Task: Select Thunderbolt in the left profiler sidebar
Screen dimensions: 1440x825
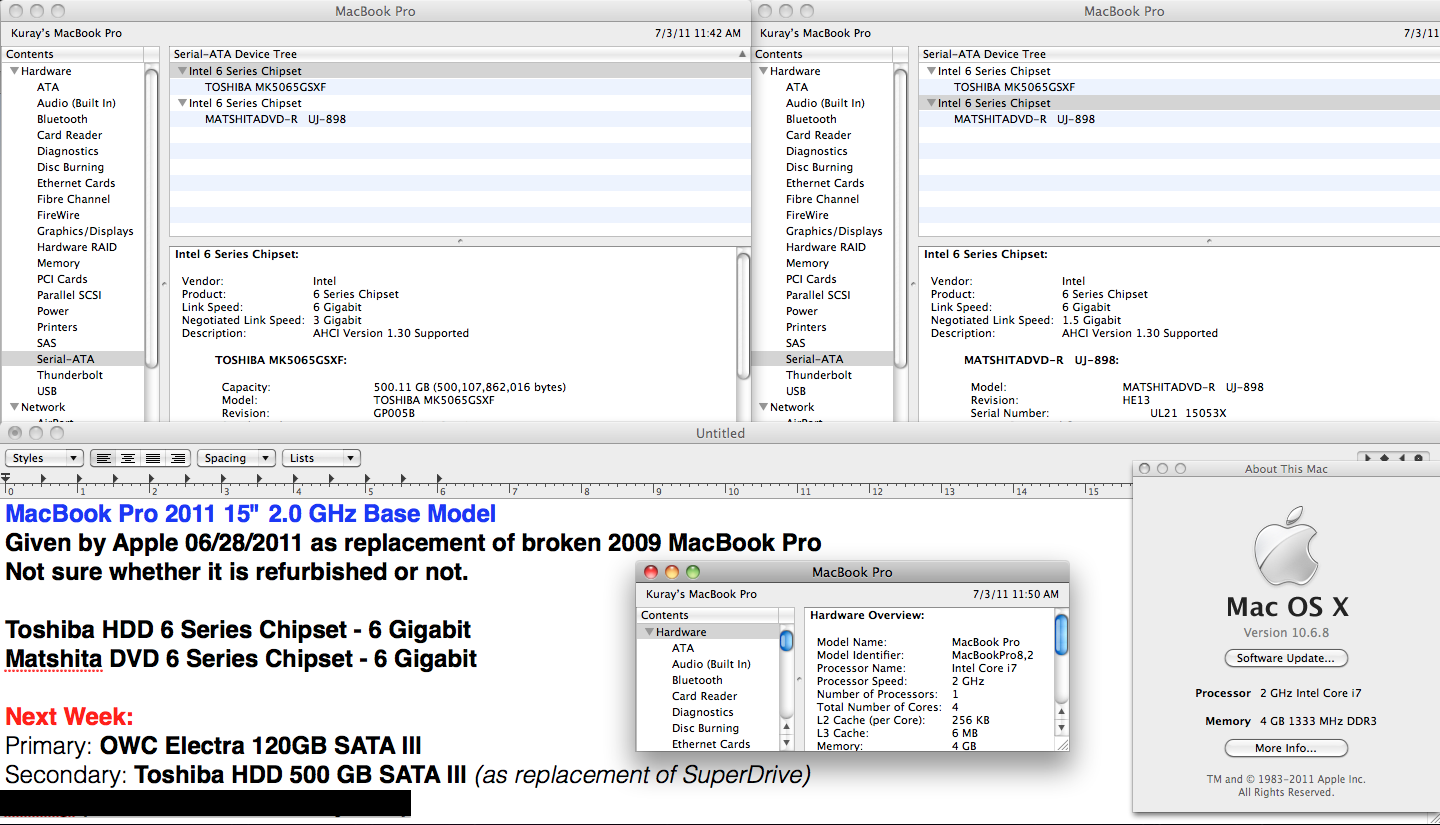Action: tap(70, 375)
